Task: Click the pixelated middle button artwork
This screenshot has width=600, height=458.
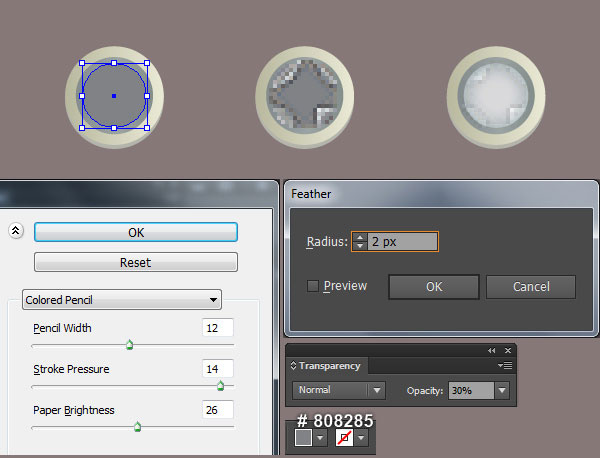Action: tap(305, 97)
